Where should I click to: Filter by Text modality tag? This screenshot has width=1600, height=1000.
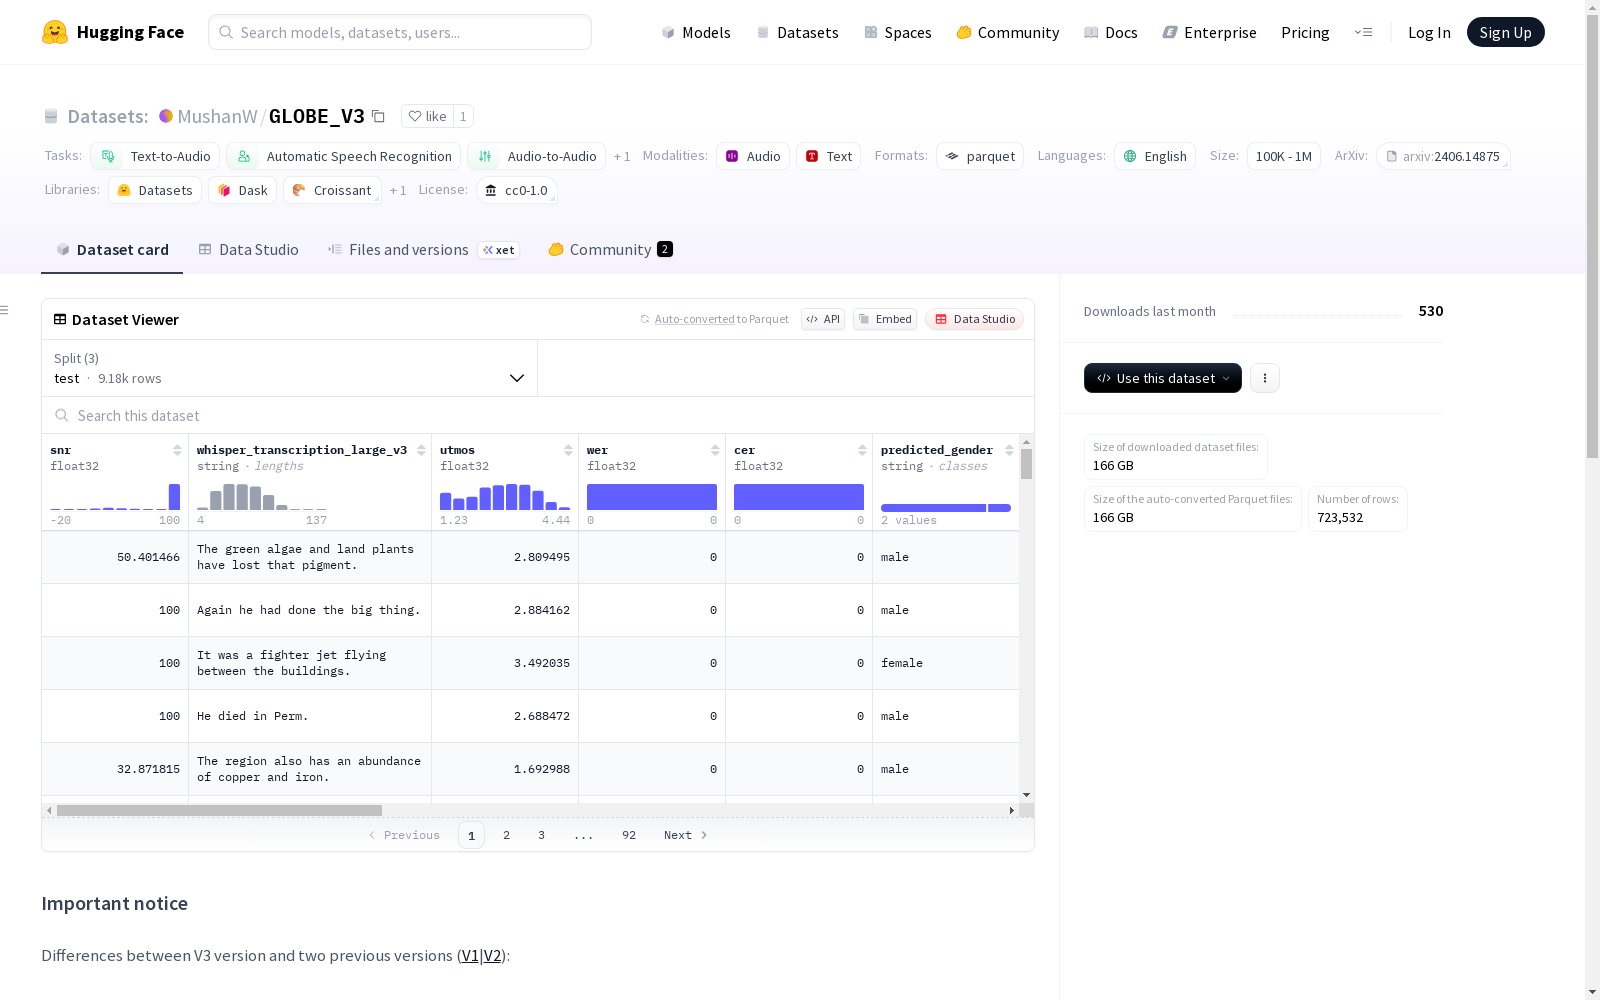tap(828, 156)
